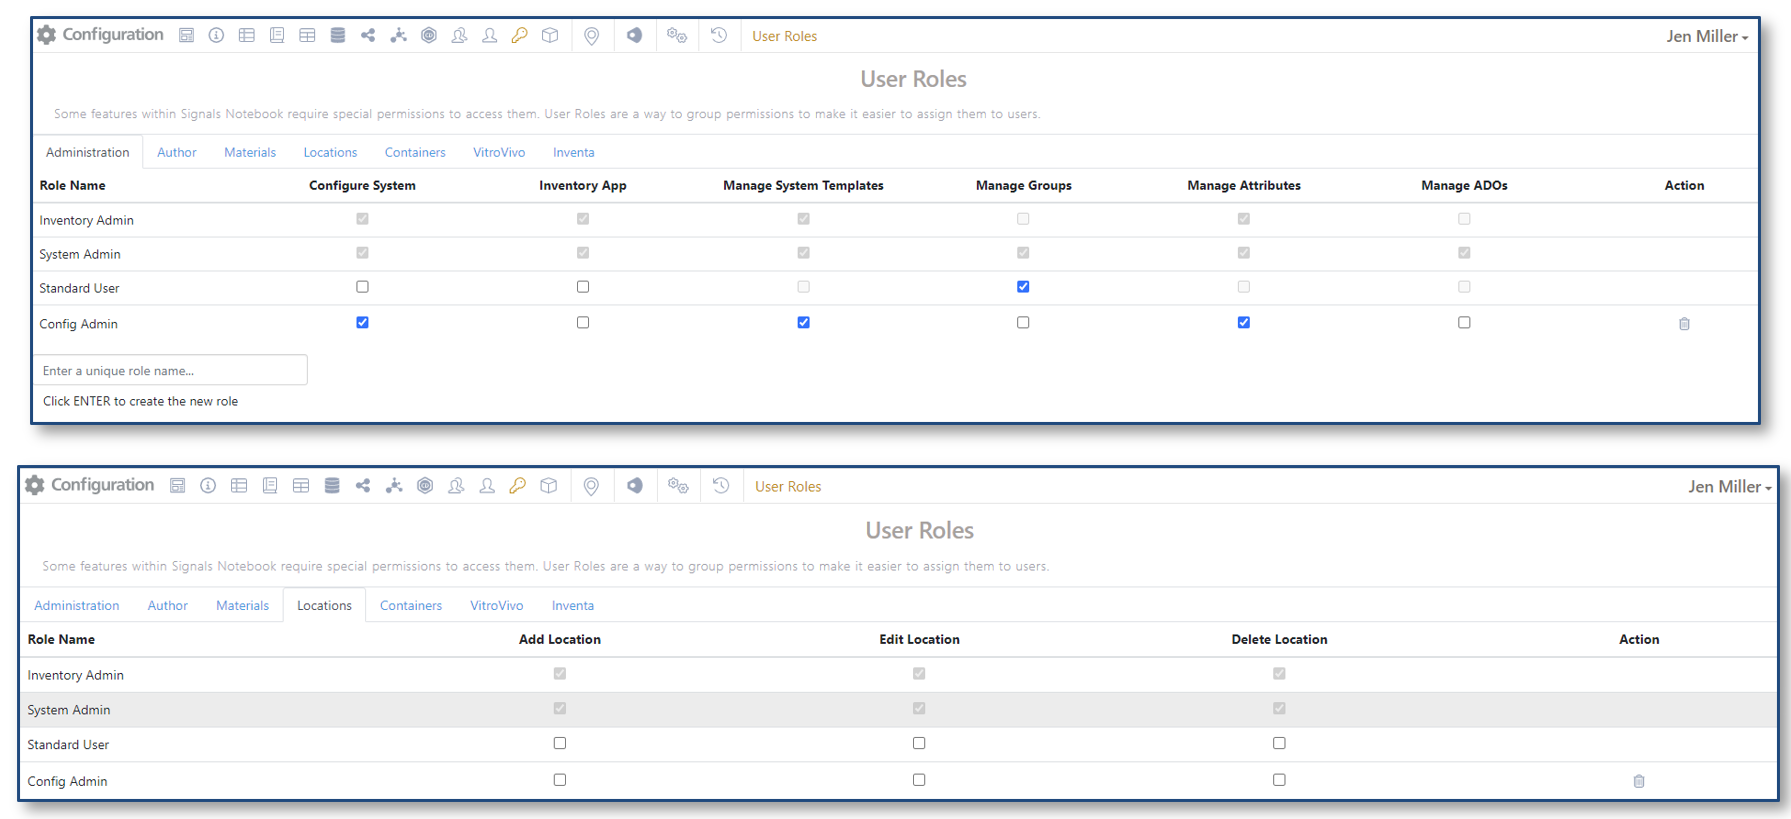
Task: Click Inventory Admin row label in the Administration view
Action: point(87,220)
